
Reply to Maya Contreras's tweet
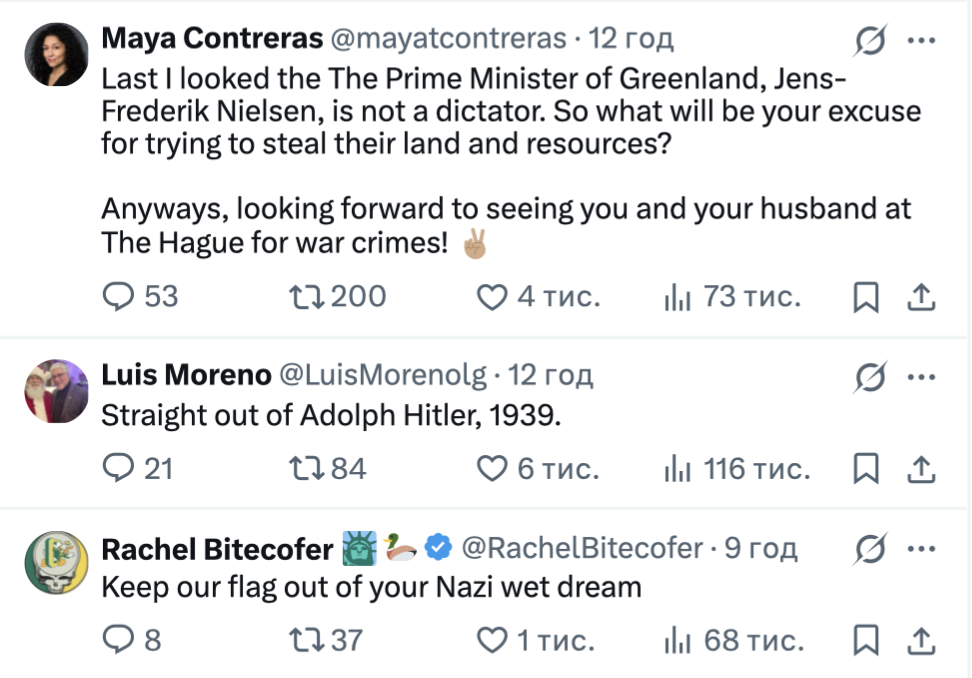coord(119,297)
